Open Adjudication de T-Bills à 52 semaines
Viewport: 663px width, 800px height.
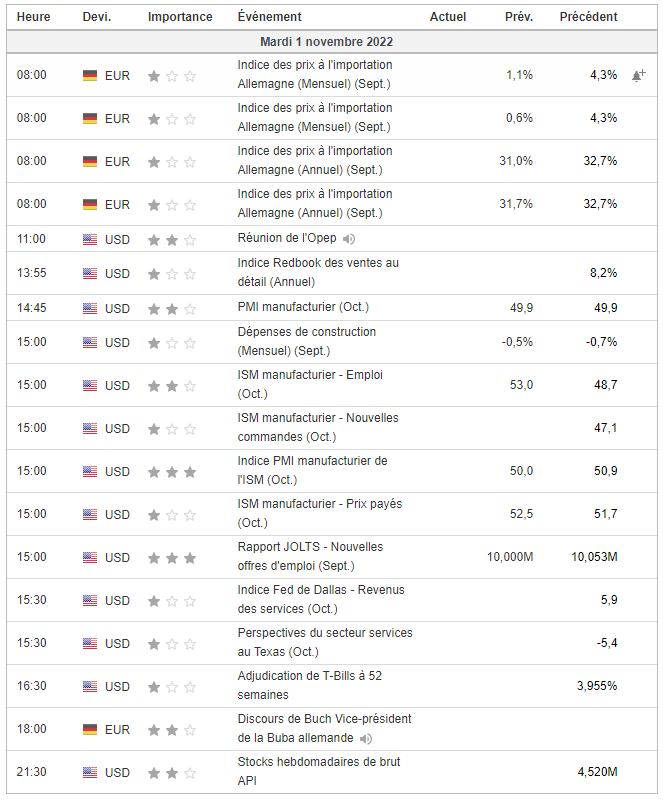(309, 685)
